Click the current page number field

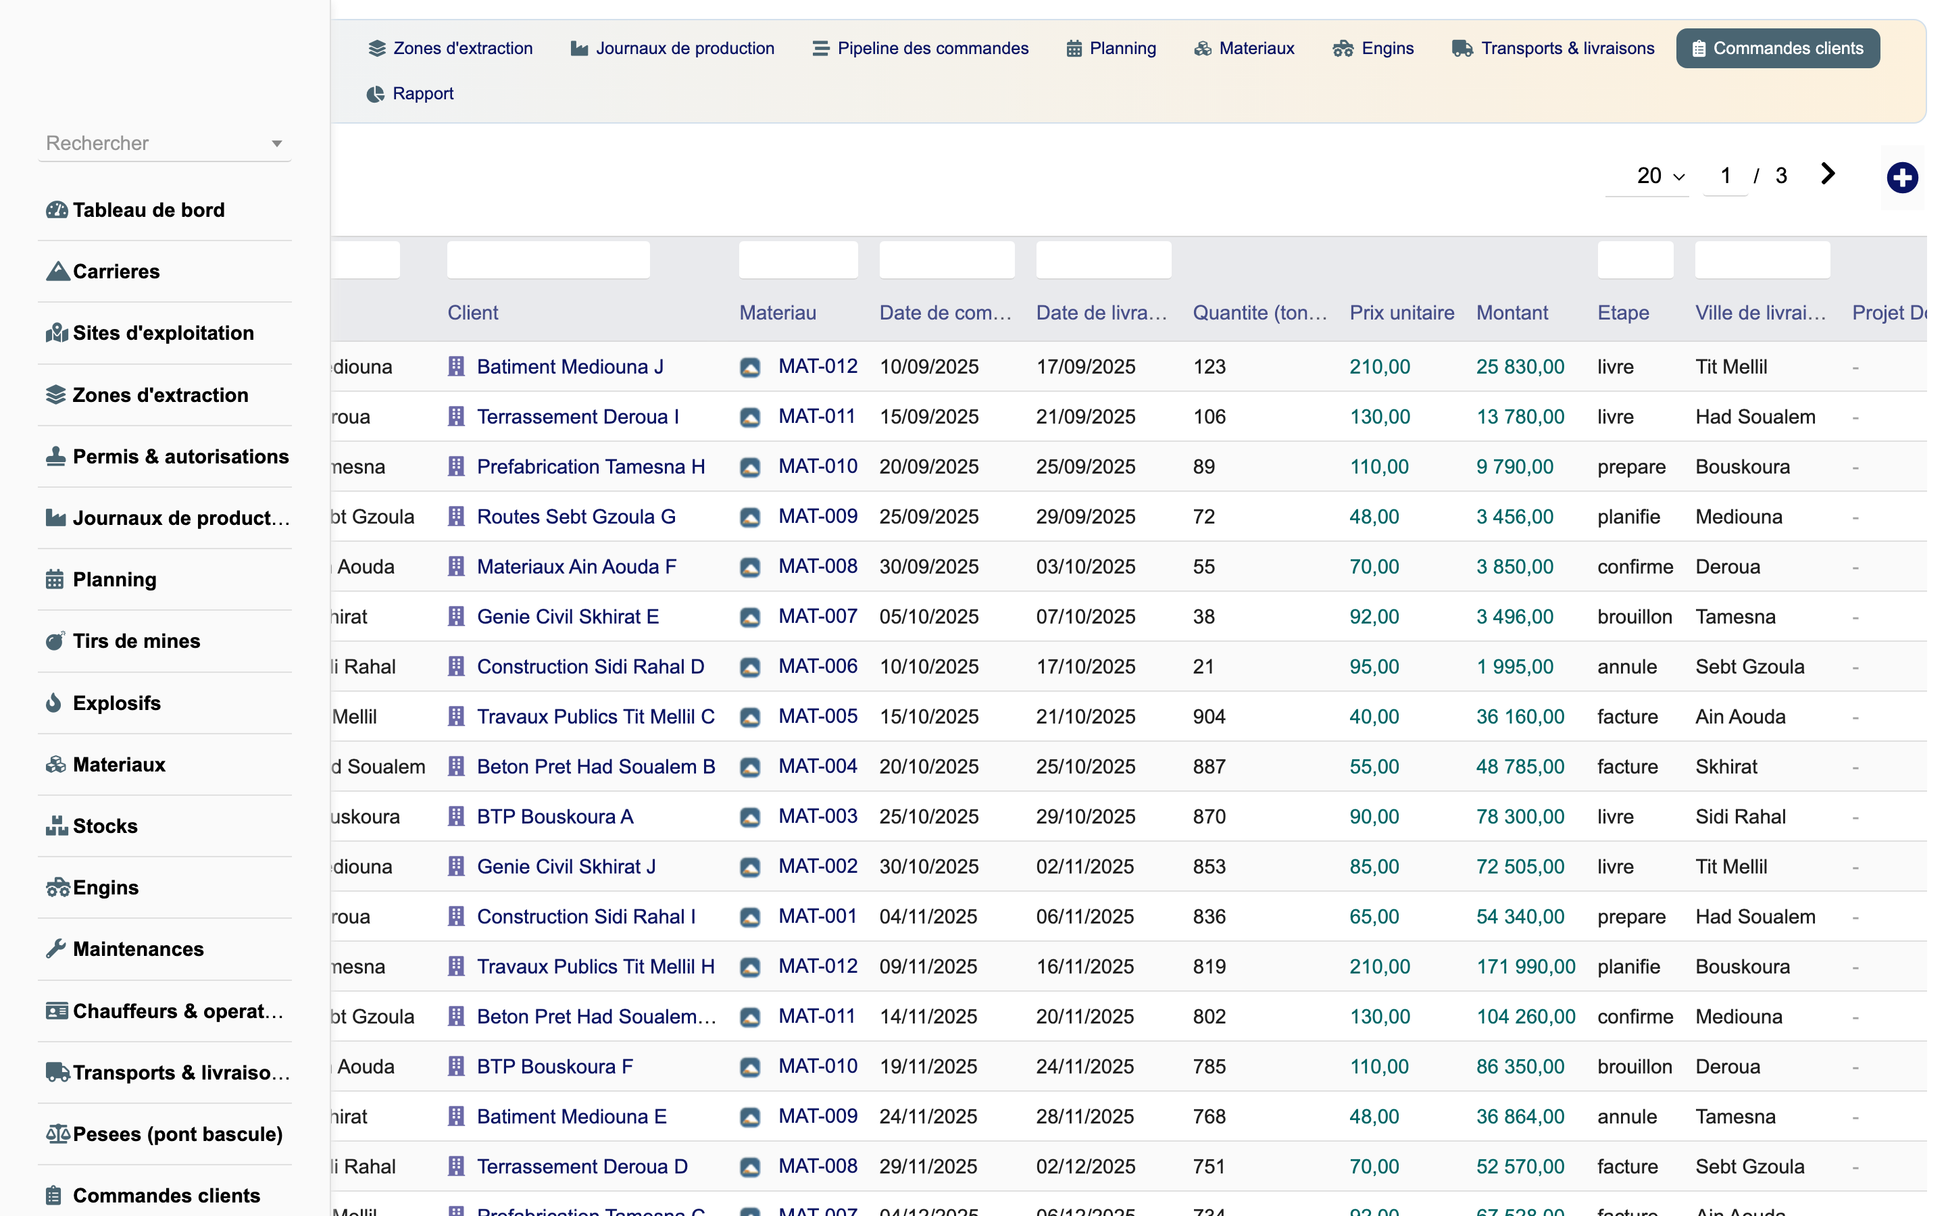tap(1726, 176)
